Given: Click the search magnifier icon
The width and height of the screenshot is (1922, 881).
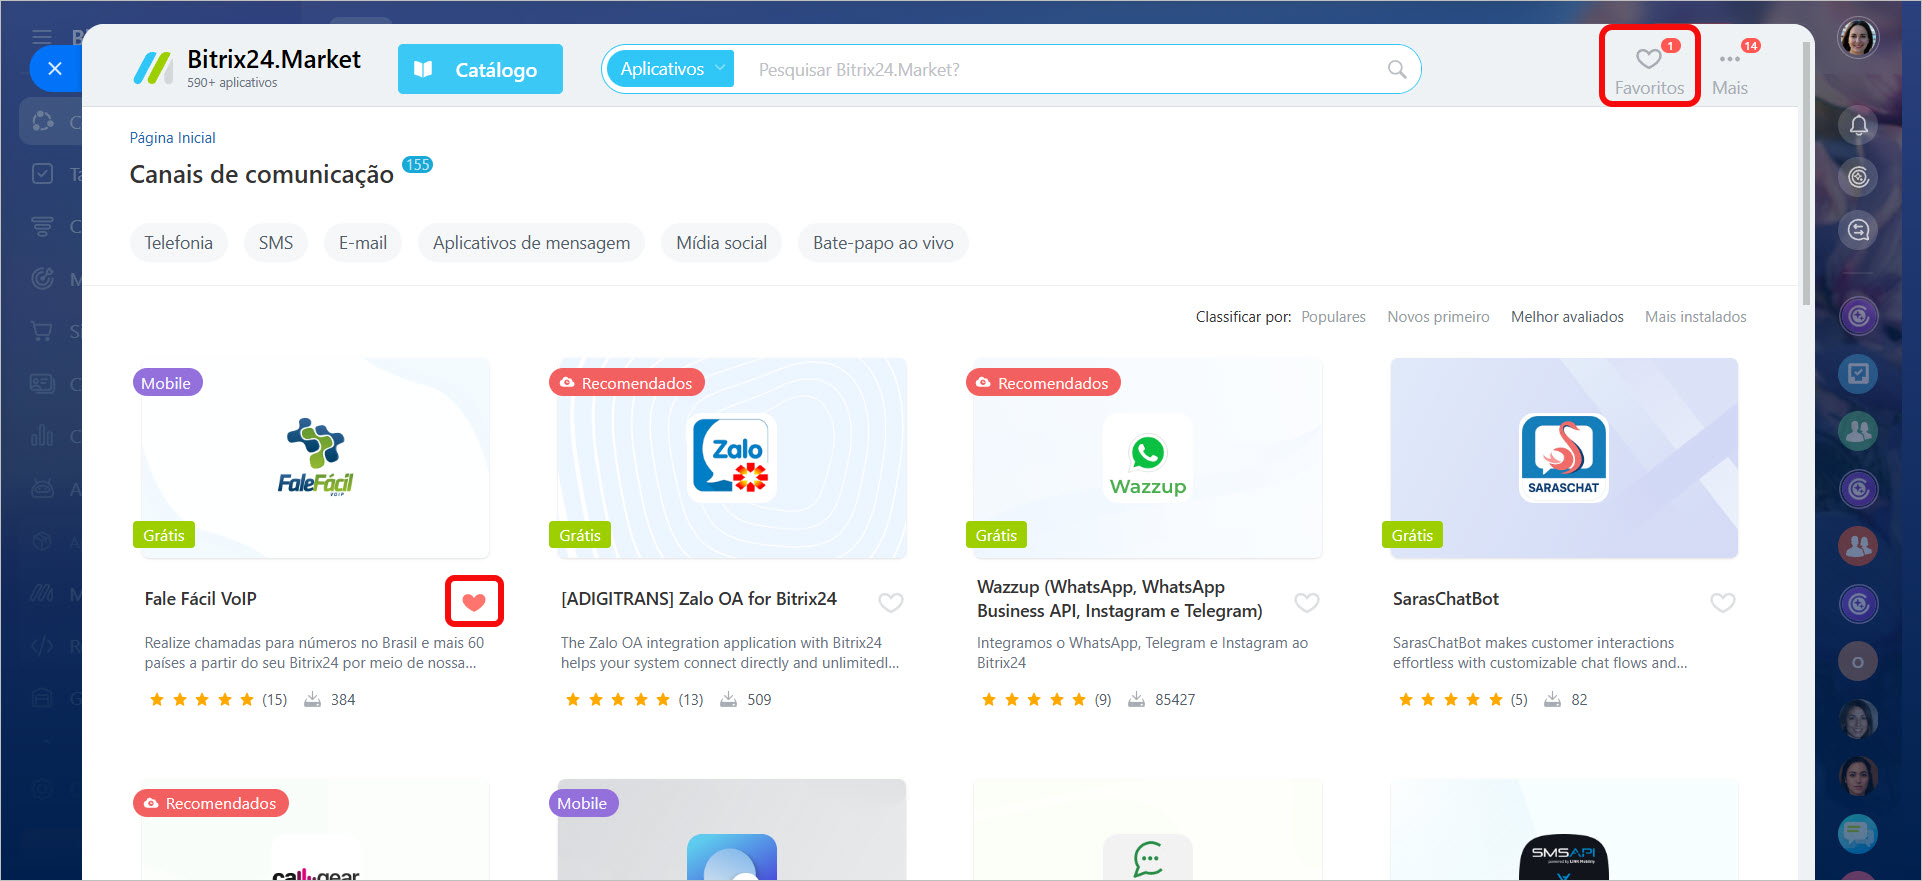Looking at the screenshot, I should [x=1397, y=69].
